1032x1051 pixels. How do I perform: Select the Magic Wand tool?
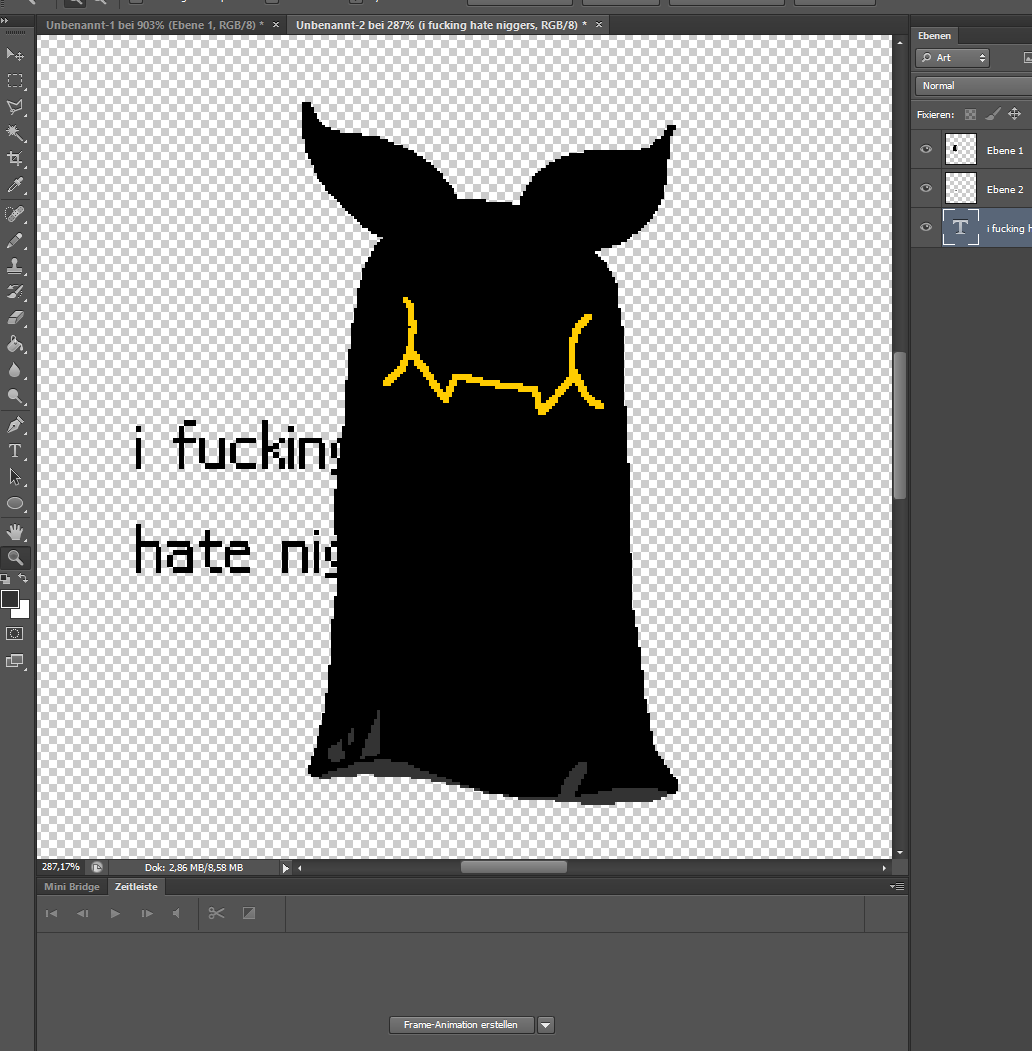[15, 133]
